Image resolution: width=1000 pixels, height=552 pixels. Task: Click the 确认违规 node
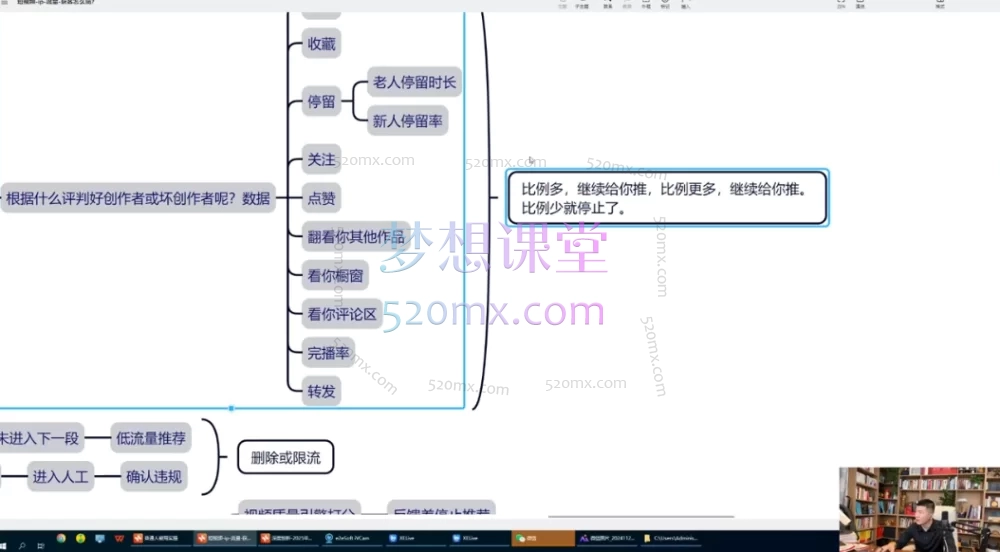tap(154, 477)
